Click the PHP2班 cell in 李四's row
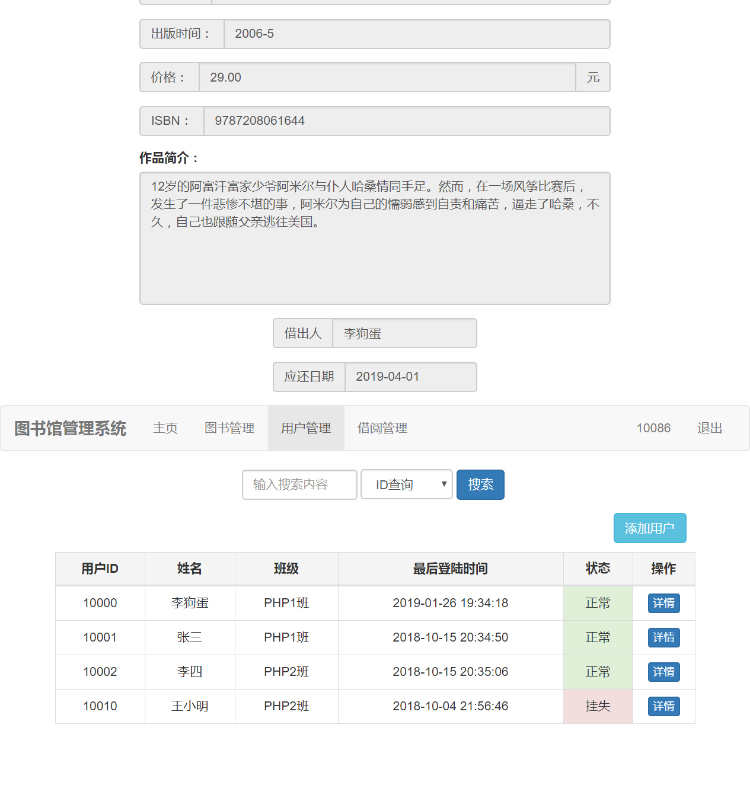The height and width of the screenshot is (800, 750). [x=286, y=671]
